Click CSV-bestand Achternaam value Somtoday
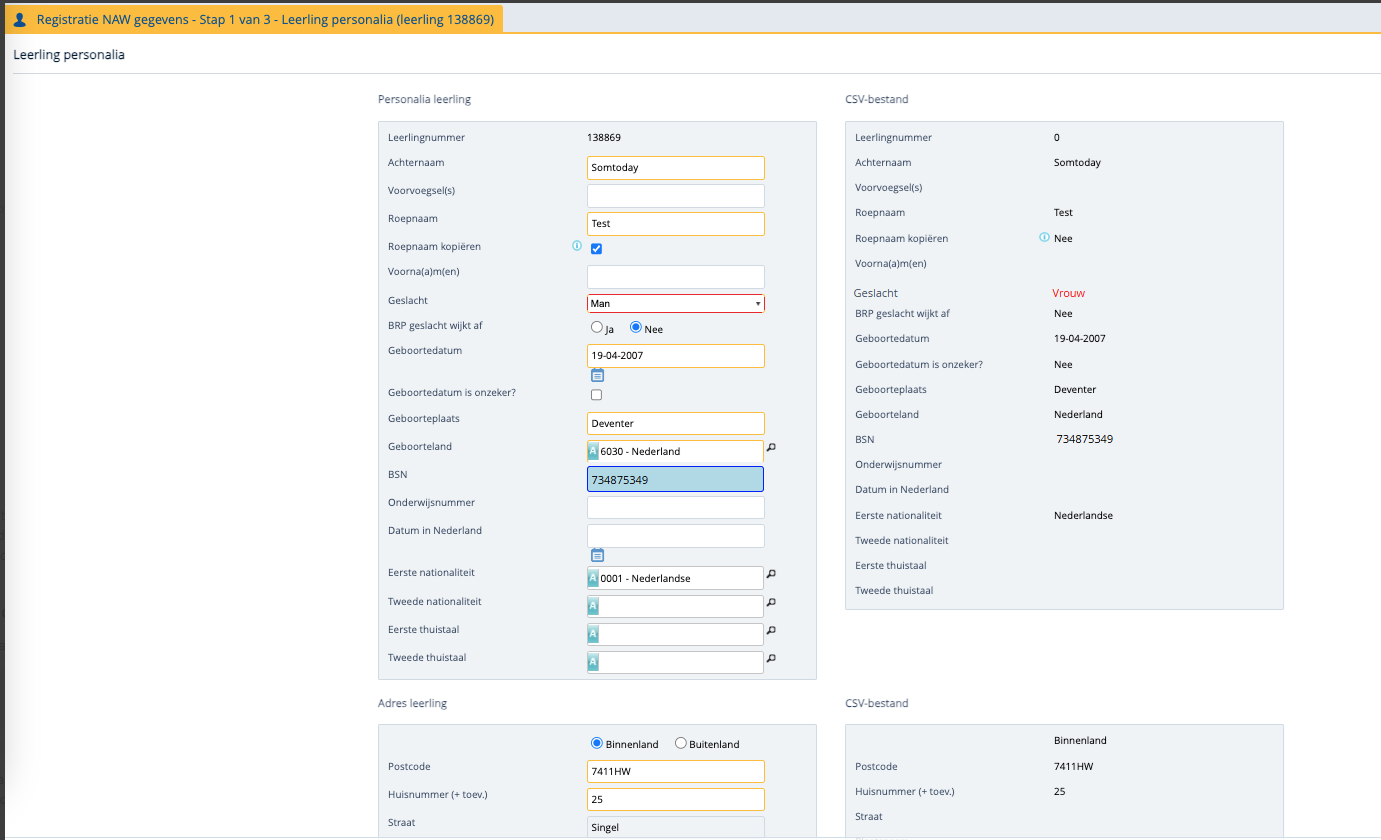 [x=1077, y=162]
